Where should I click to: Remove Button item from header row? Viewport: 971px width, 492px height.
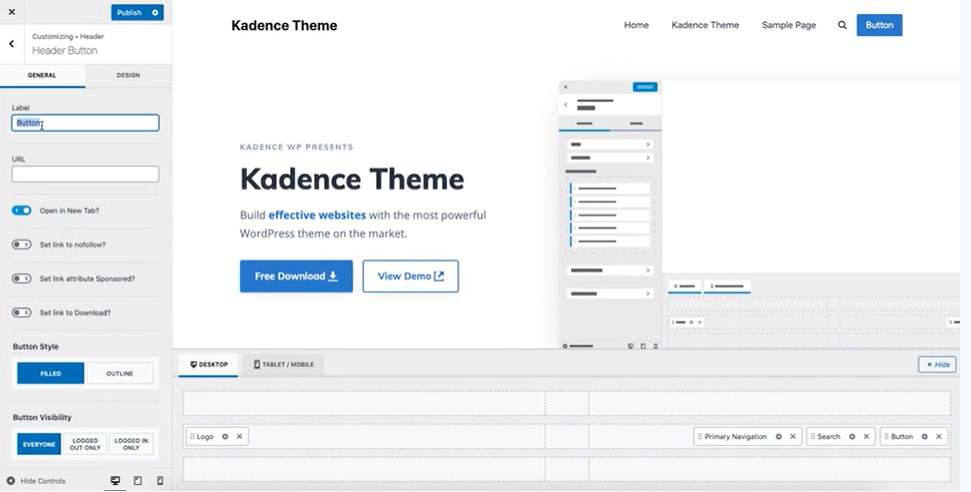[939, 437]
